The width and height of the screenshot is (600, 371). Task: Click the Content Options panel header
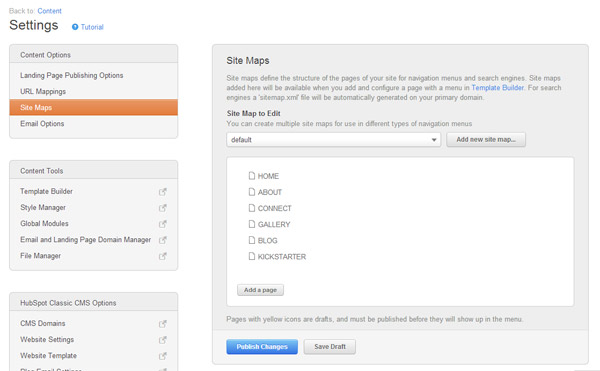(93, 54)
